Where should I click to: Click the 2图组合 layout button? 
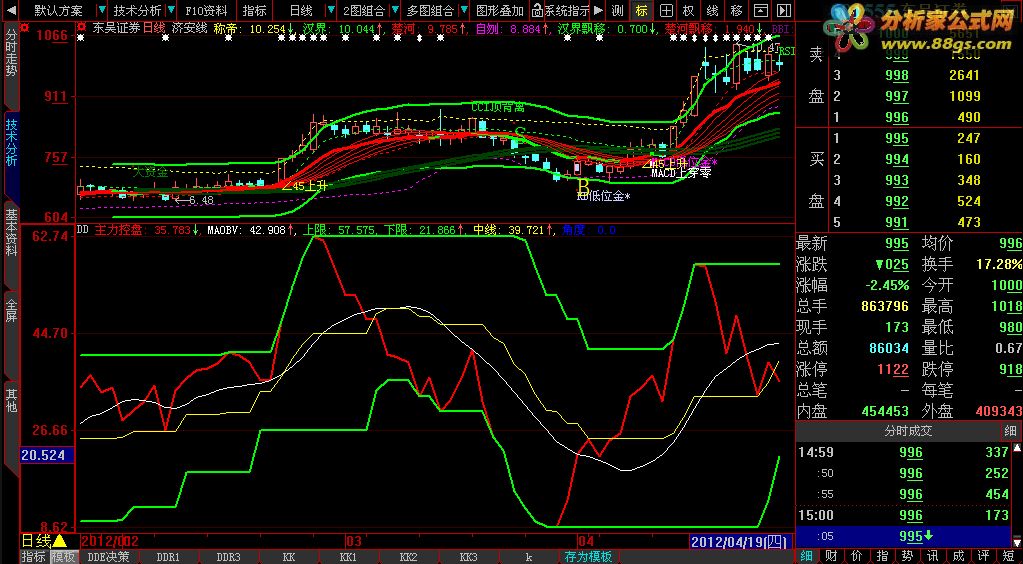[x=364, y=10]
